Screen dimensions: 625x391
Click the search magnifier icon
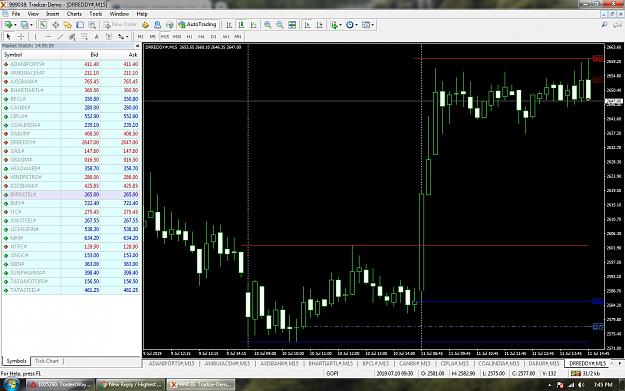(x=604, y=25)
